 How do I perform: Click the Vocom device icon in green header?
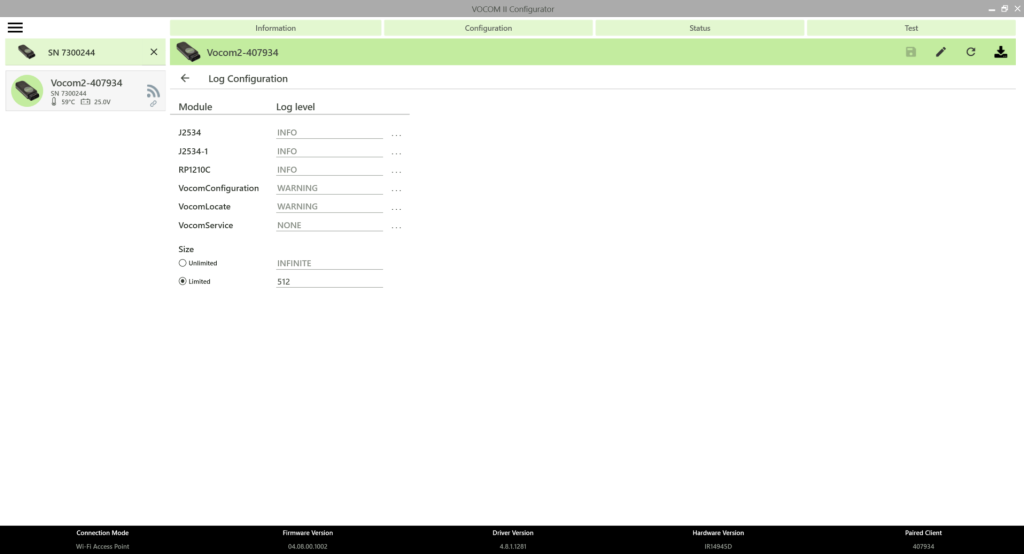188,52
